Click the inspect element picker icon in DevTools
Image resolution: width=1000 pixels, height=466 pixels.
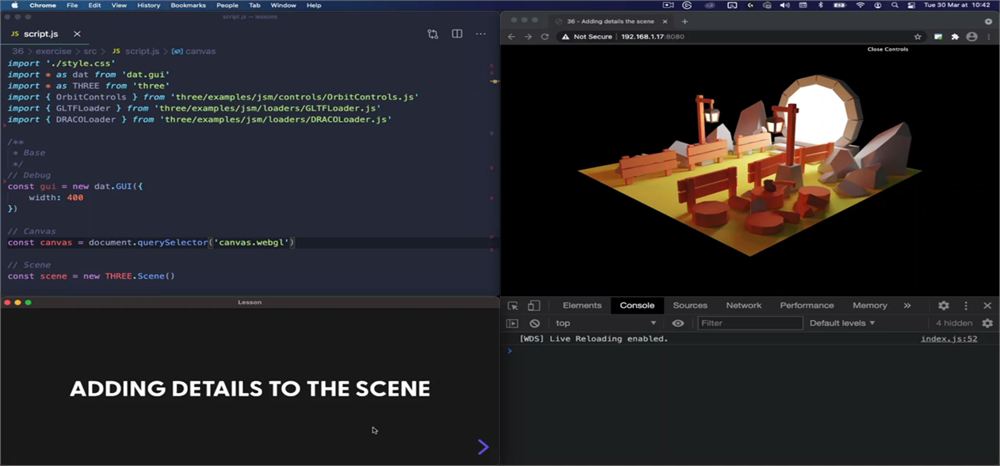point(513,305)
